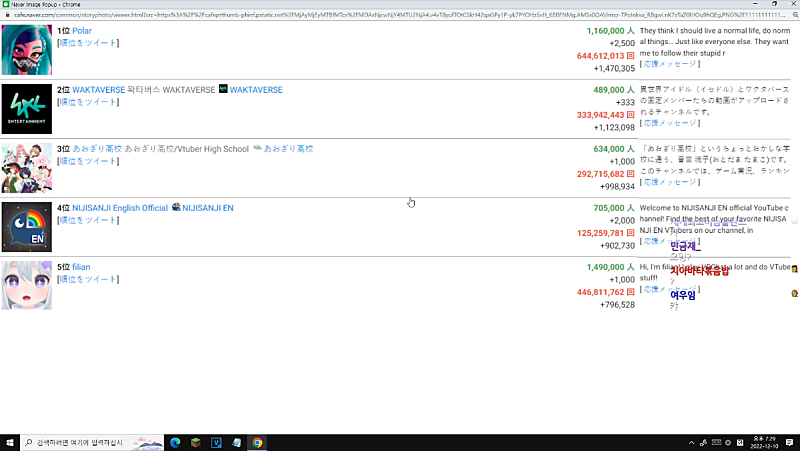Image resolution: width=800 pixels, height=451 pixels.
Task: Open filian channel link
Action: click(81, 267)
